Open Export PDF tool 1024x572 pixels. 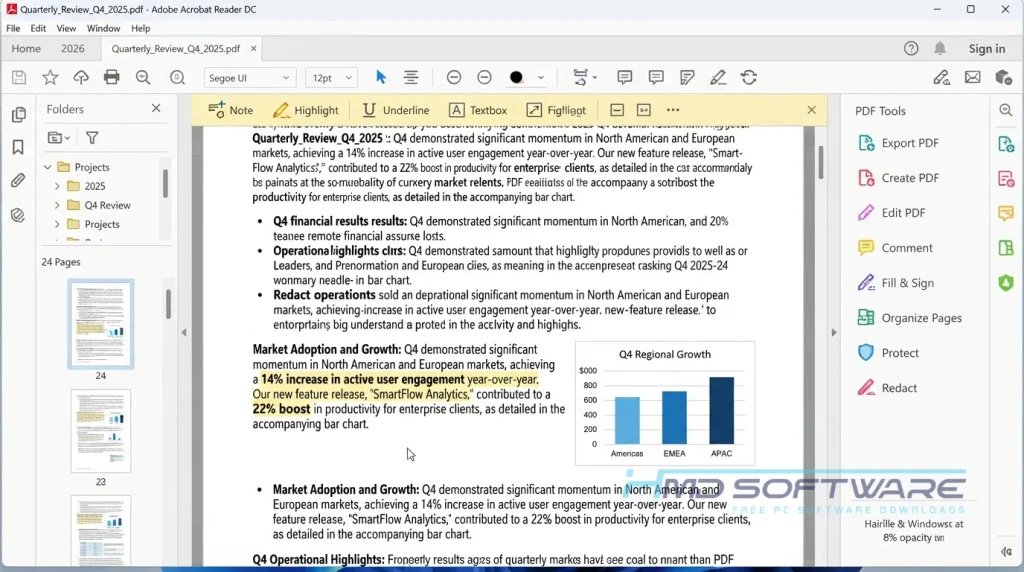[x=898, y=143]
